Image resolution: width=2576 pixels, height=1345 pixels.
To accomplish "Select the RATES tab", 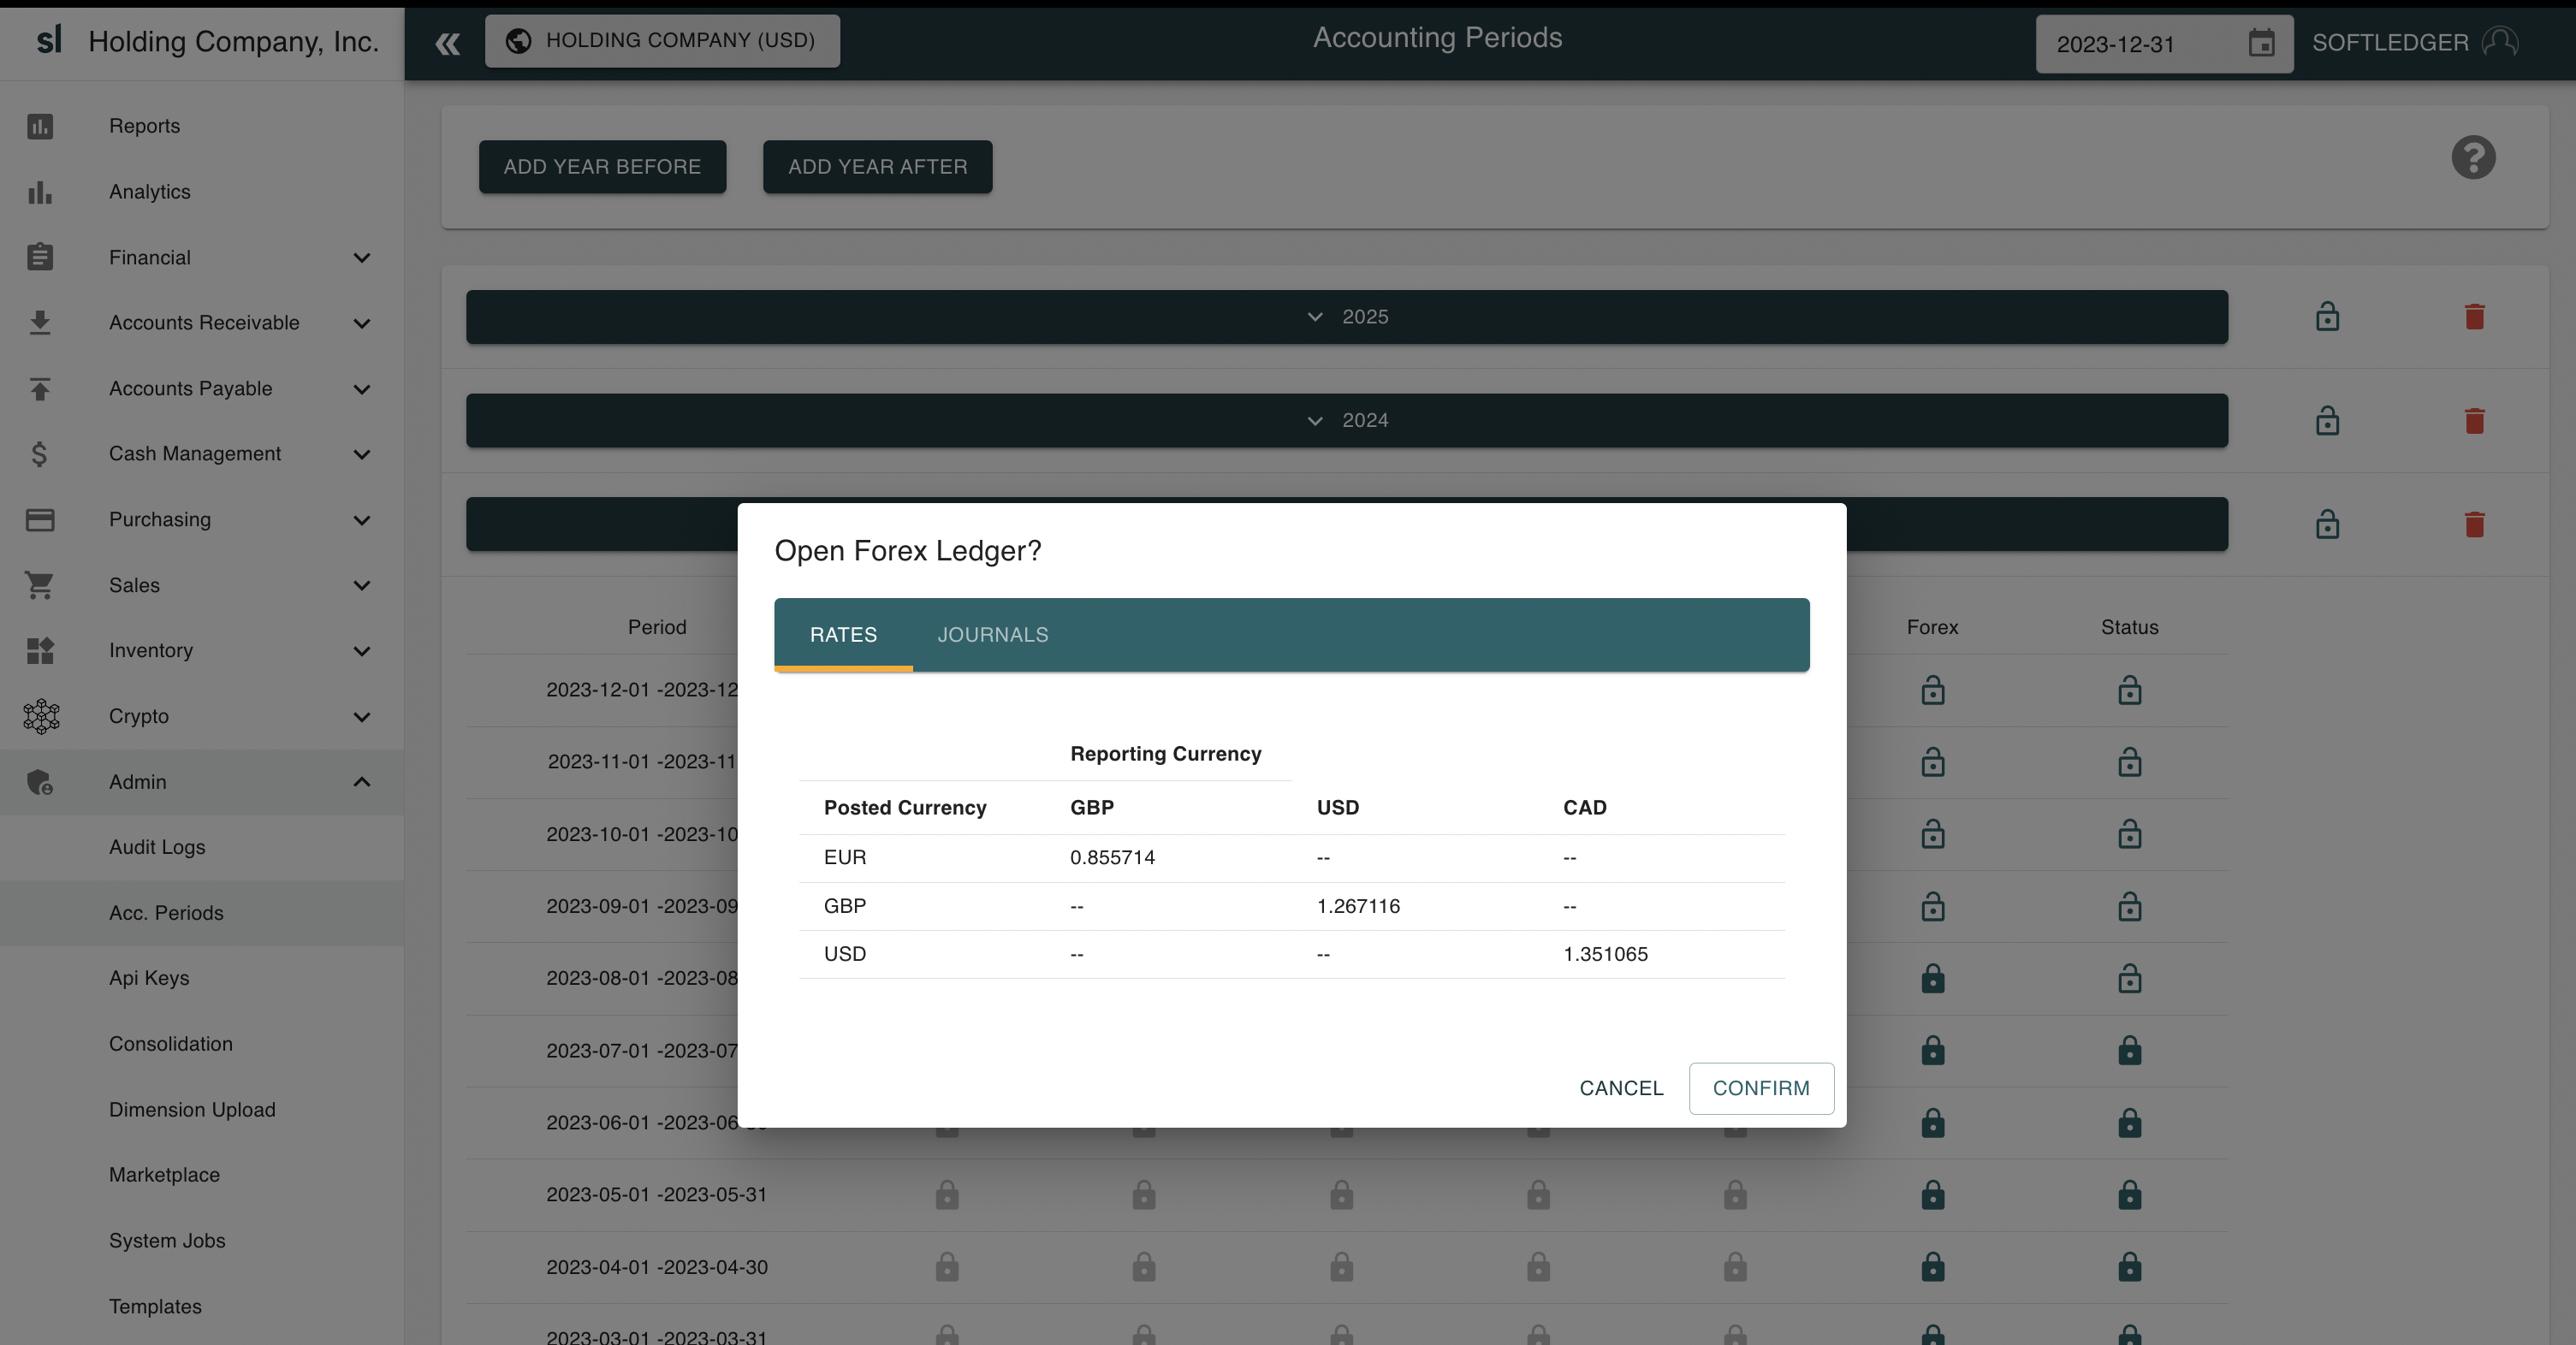I will (843, 635).
